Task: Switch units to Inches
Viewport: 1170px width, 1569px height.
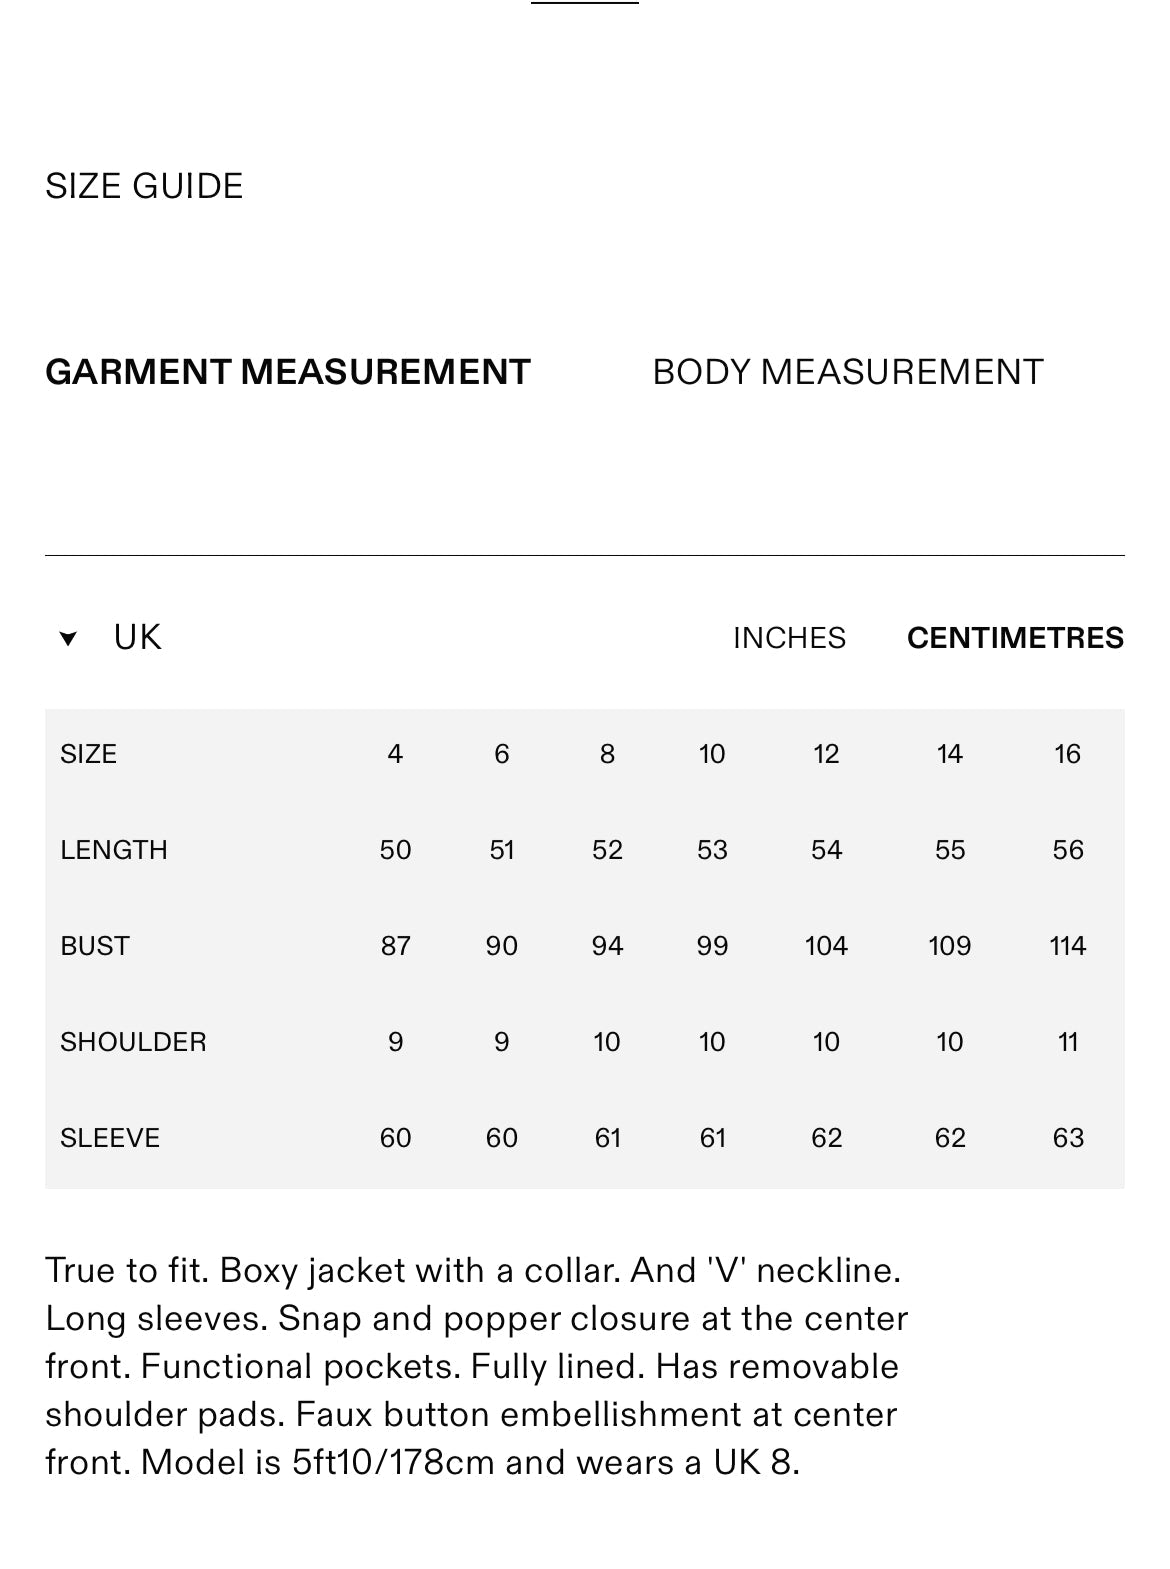Action: click(789, 638)
